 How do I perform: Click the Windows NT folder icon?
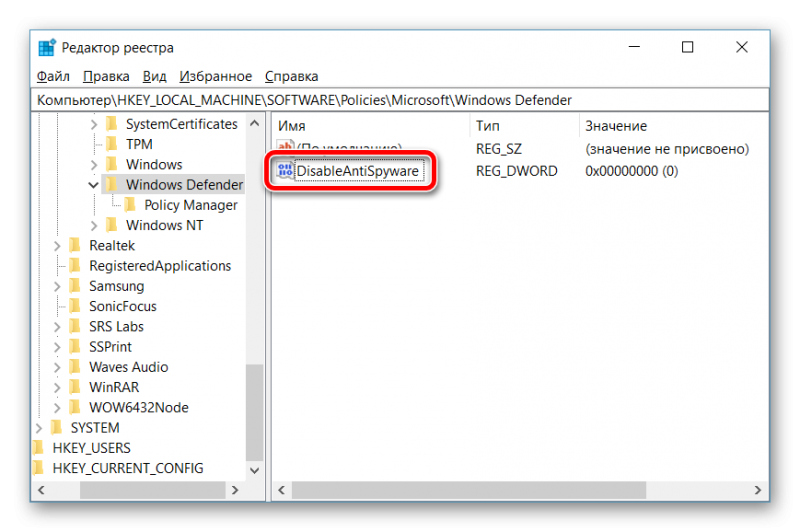pos(112,225)
